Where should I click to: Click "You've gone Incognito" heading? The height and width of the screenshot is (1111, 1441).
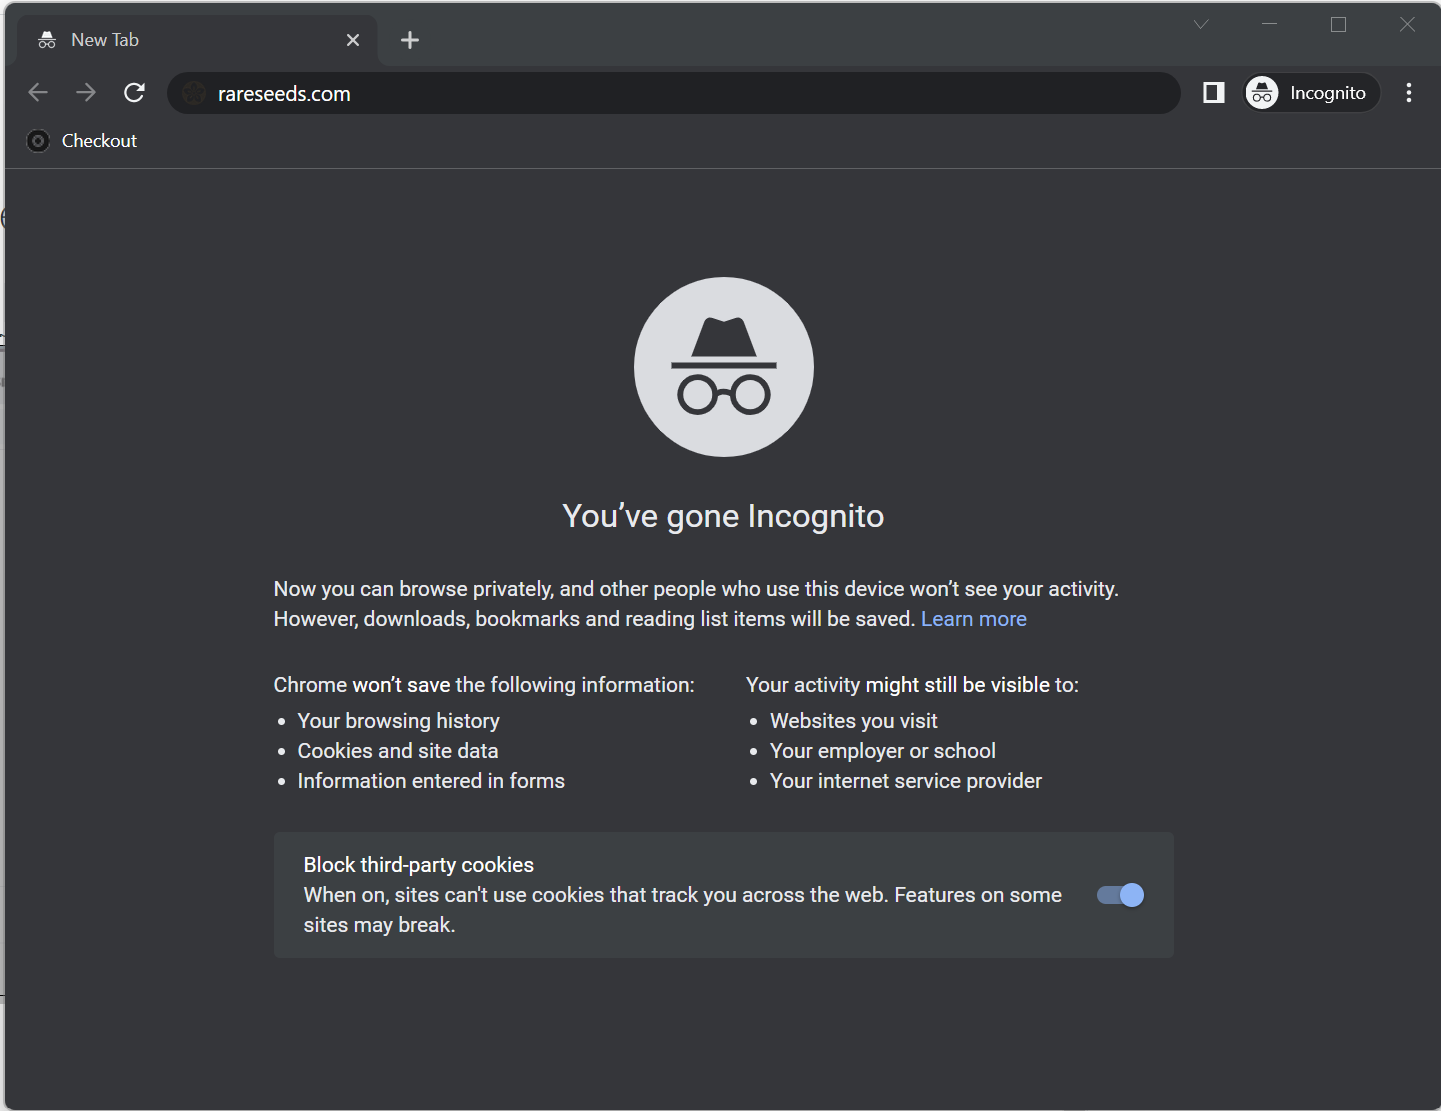pyautogui.click(x=723, y=516)
